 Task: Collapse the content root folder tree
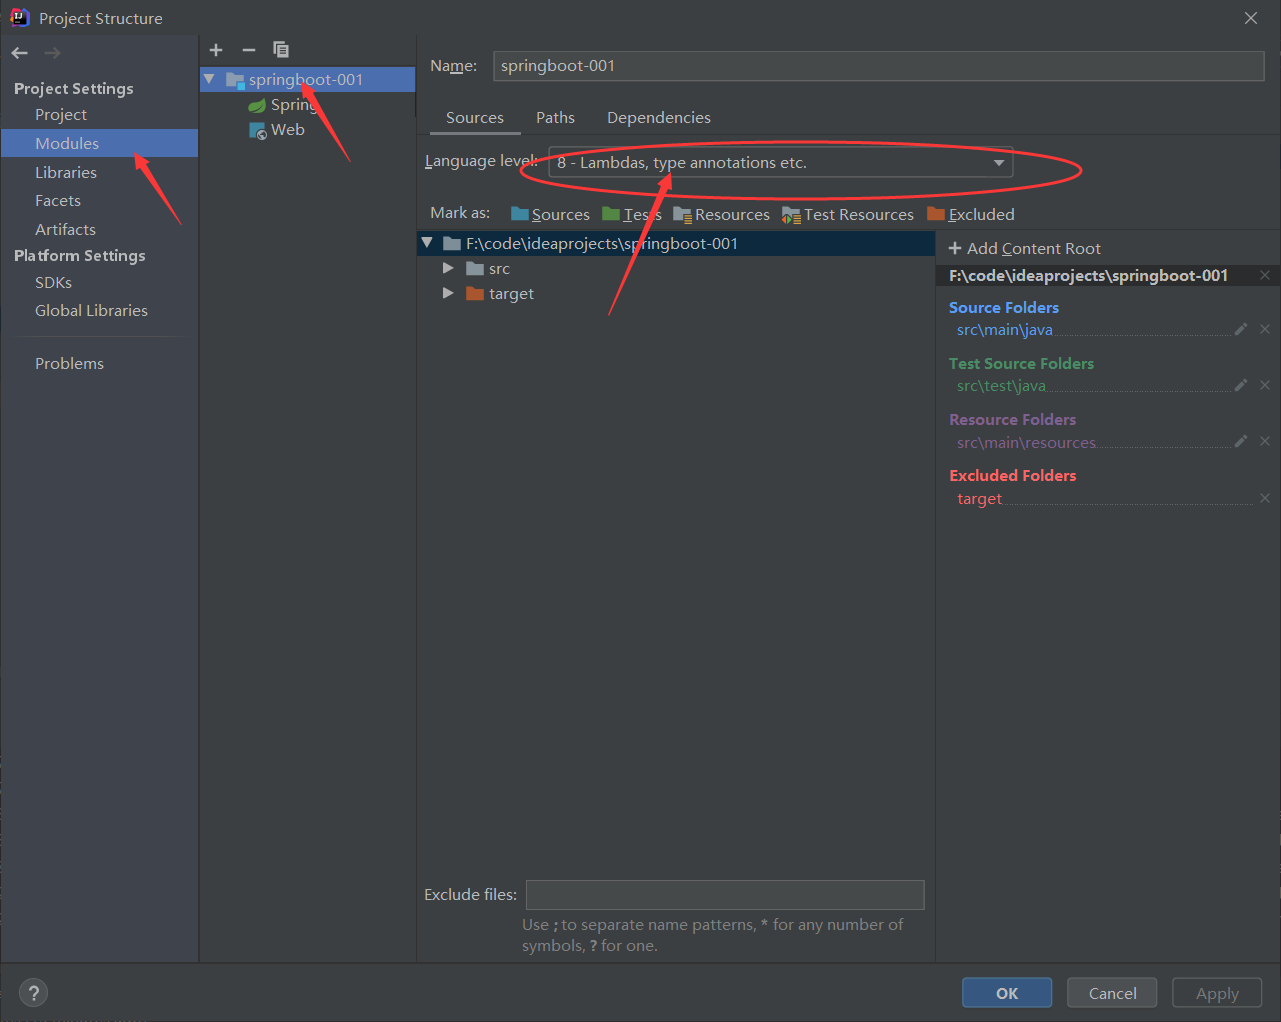tap(428, 243)
